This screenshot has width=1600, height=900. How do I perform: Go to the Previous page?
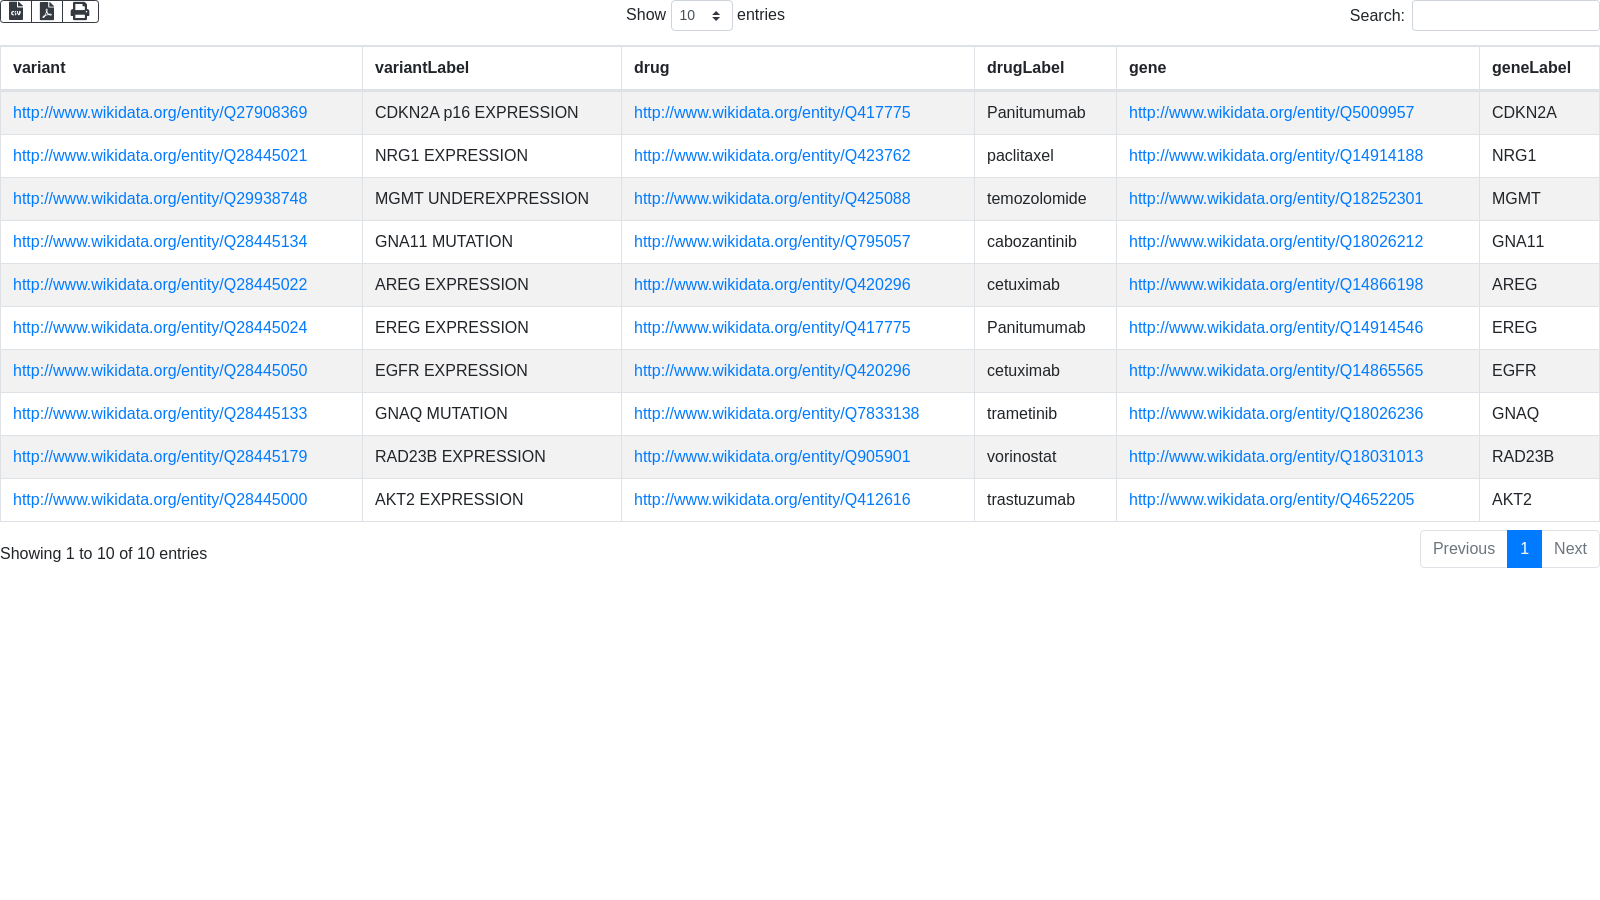pos(1463,548)
